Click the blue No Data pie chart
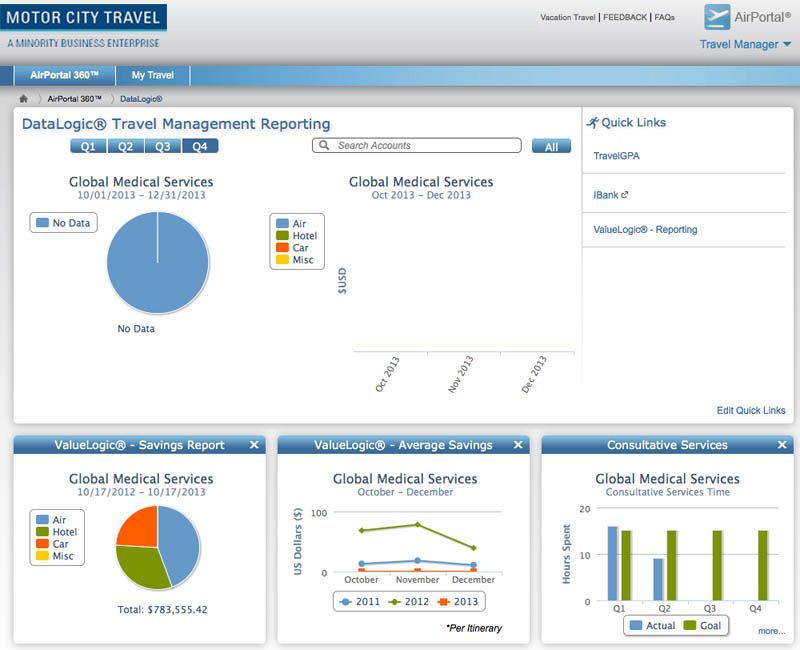The height and width of the screenshot is (650, 800). 158,263
